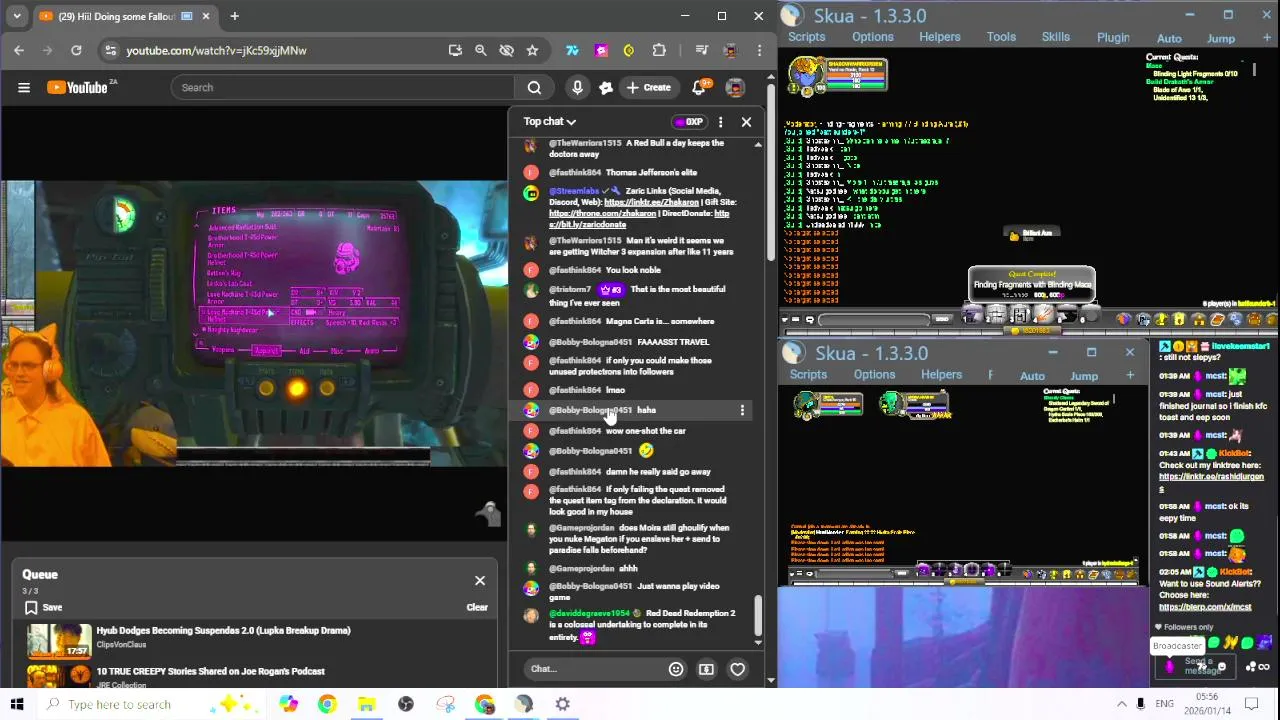Open the throne.com/zharkon gift link
Screen dimensions: 1280x720
[603, 213]
